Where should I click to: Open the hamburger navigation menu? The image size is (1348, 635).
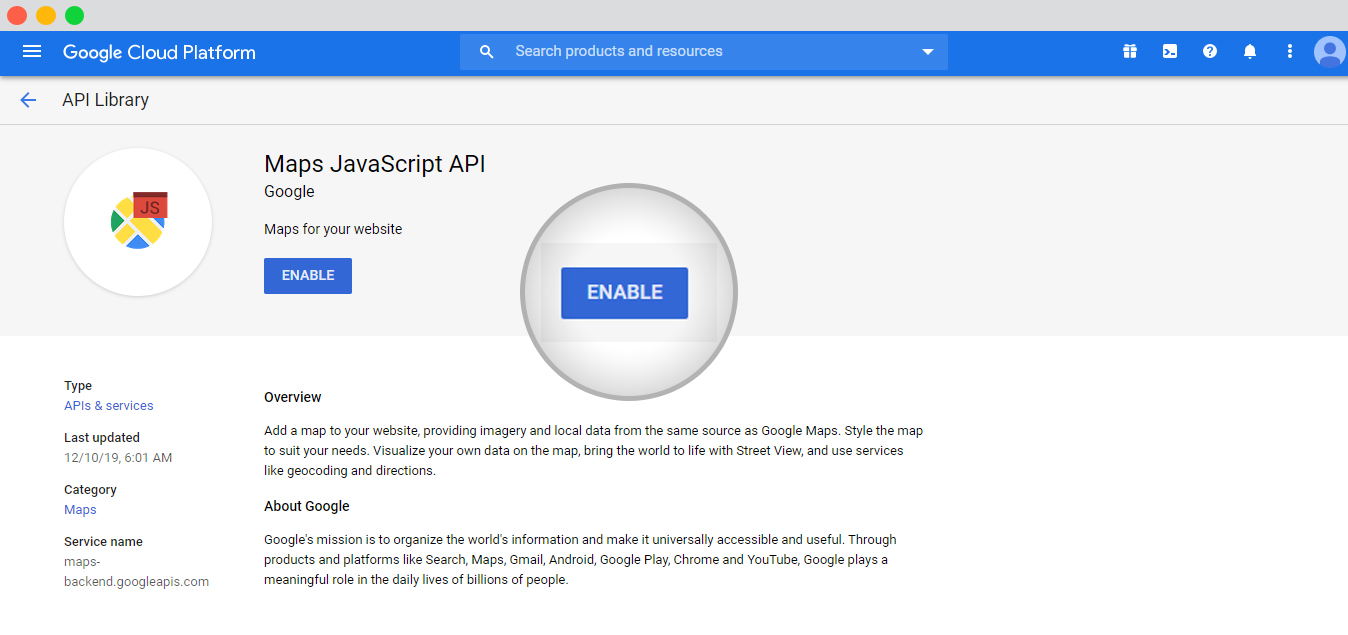point(32,51)
